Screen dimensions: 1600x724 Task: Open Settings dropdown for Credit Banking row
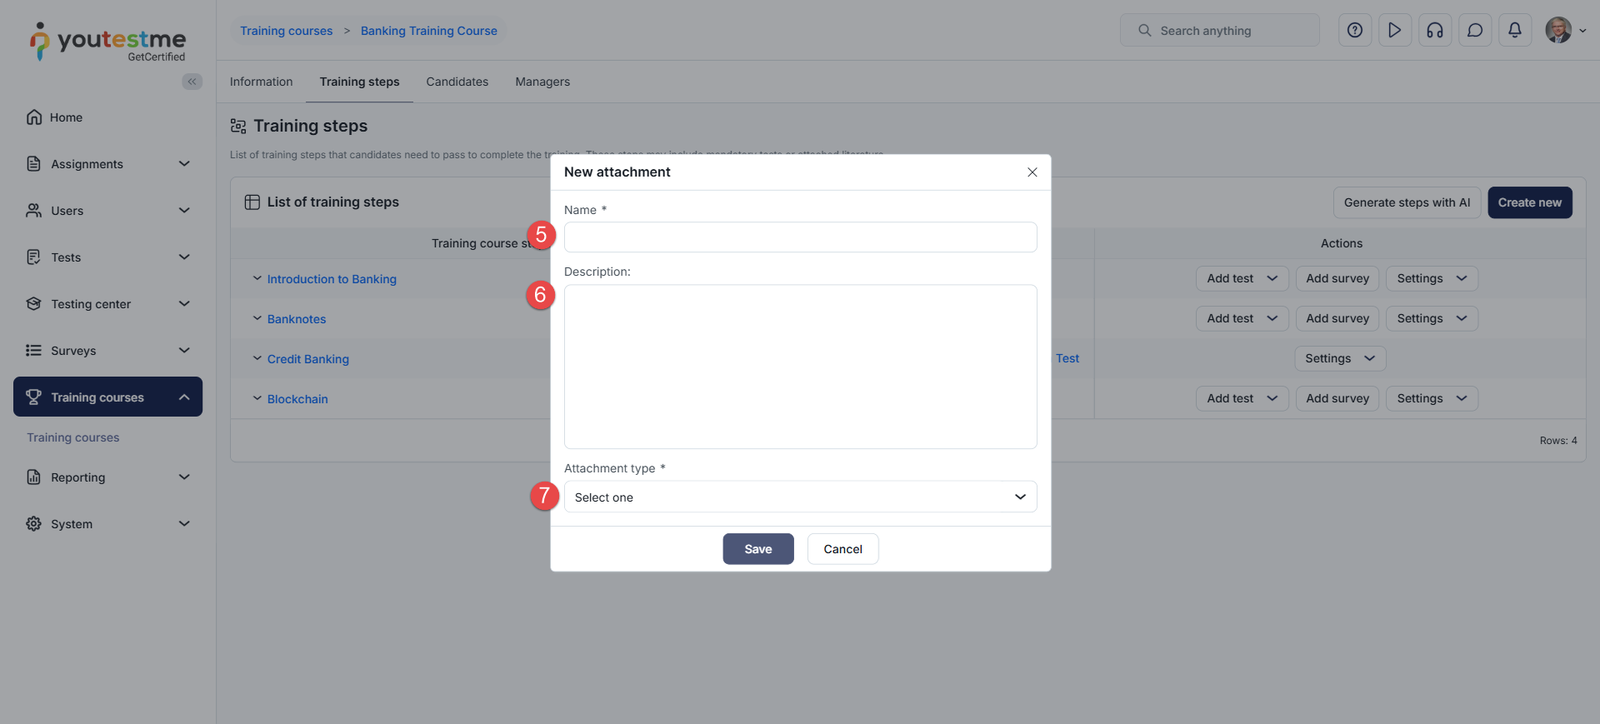1340,358
